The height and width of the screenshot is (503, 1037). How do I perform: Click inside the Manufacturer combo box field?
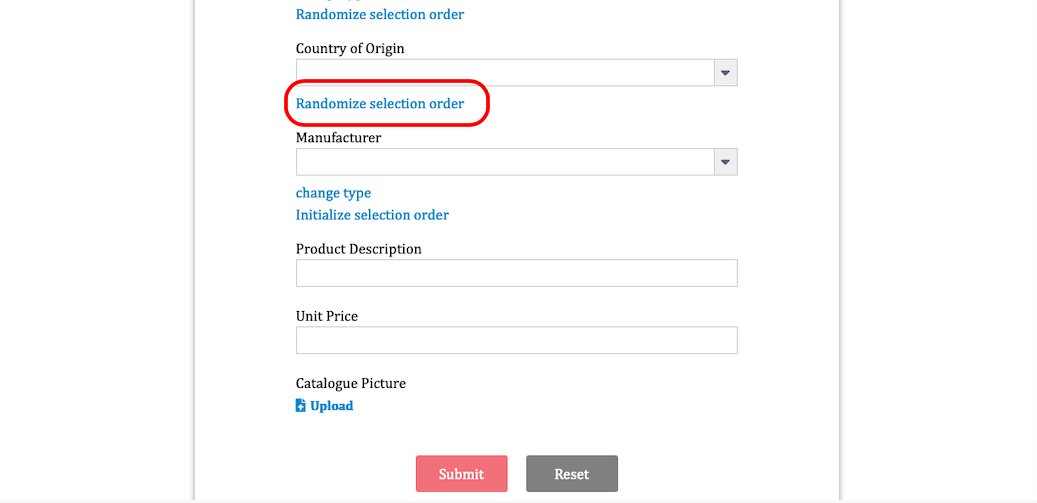pyautogui.click(x=505, y=162)
